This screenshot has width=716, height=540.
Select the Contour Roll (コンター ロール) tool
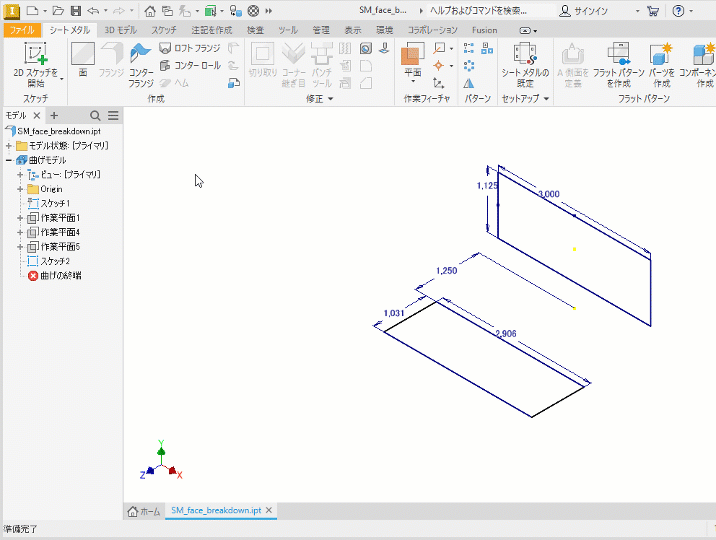[x=190, y=65]
